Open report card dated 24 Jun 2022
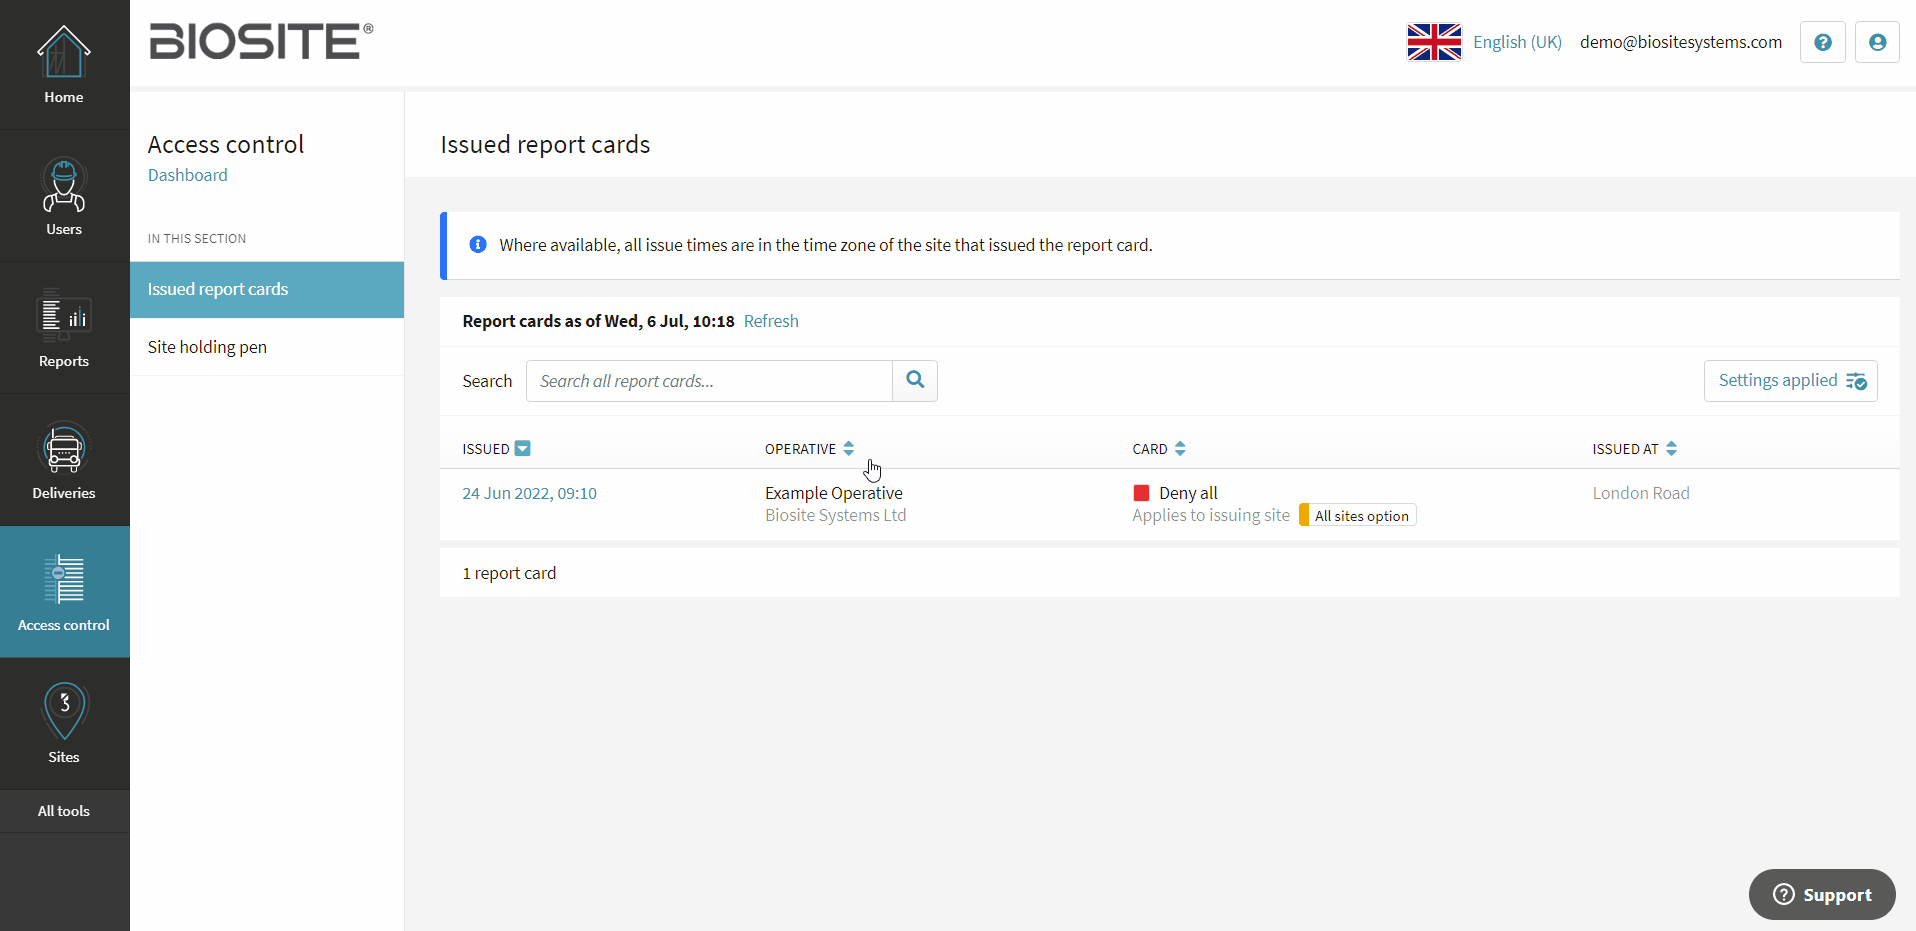 529,492
